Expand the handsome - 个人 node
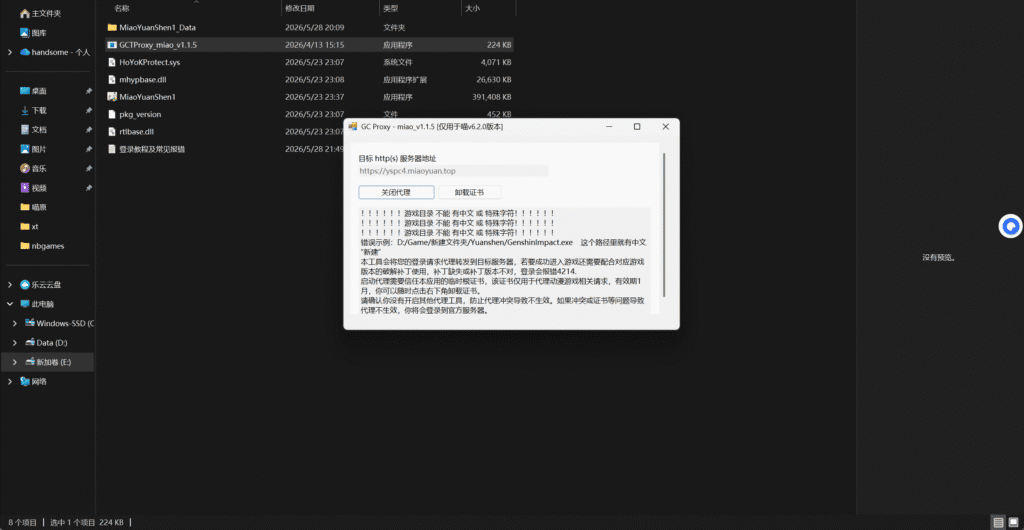 tap(10, 52)
